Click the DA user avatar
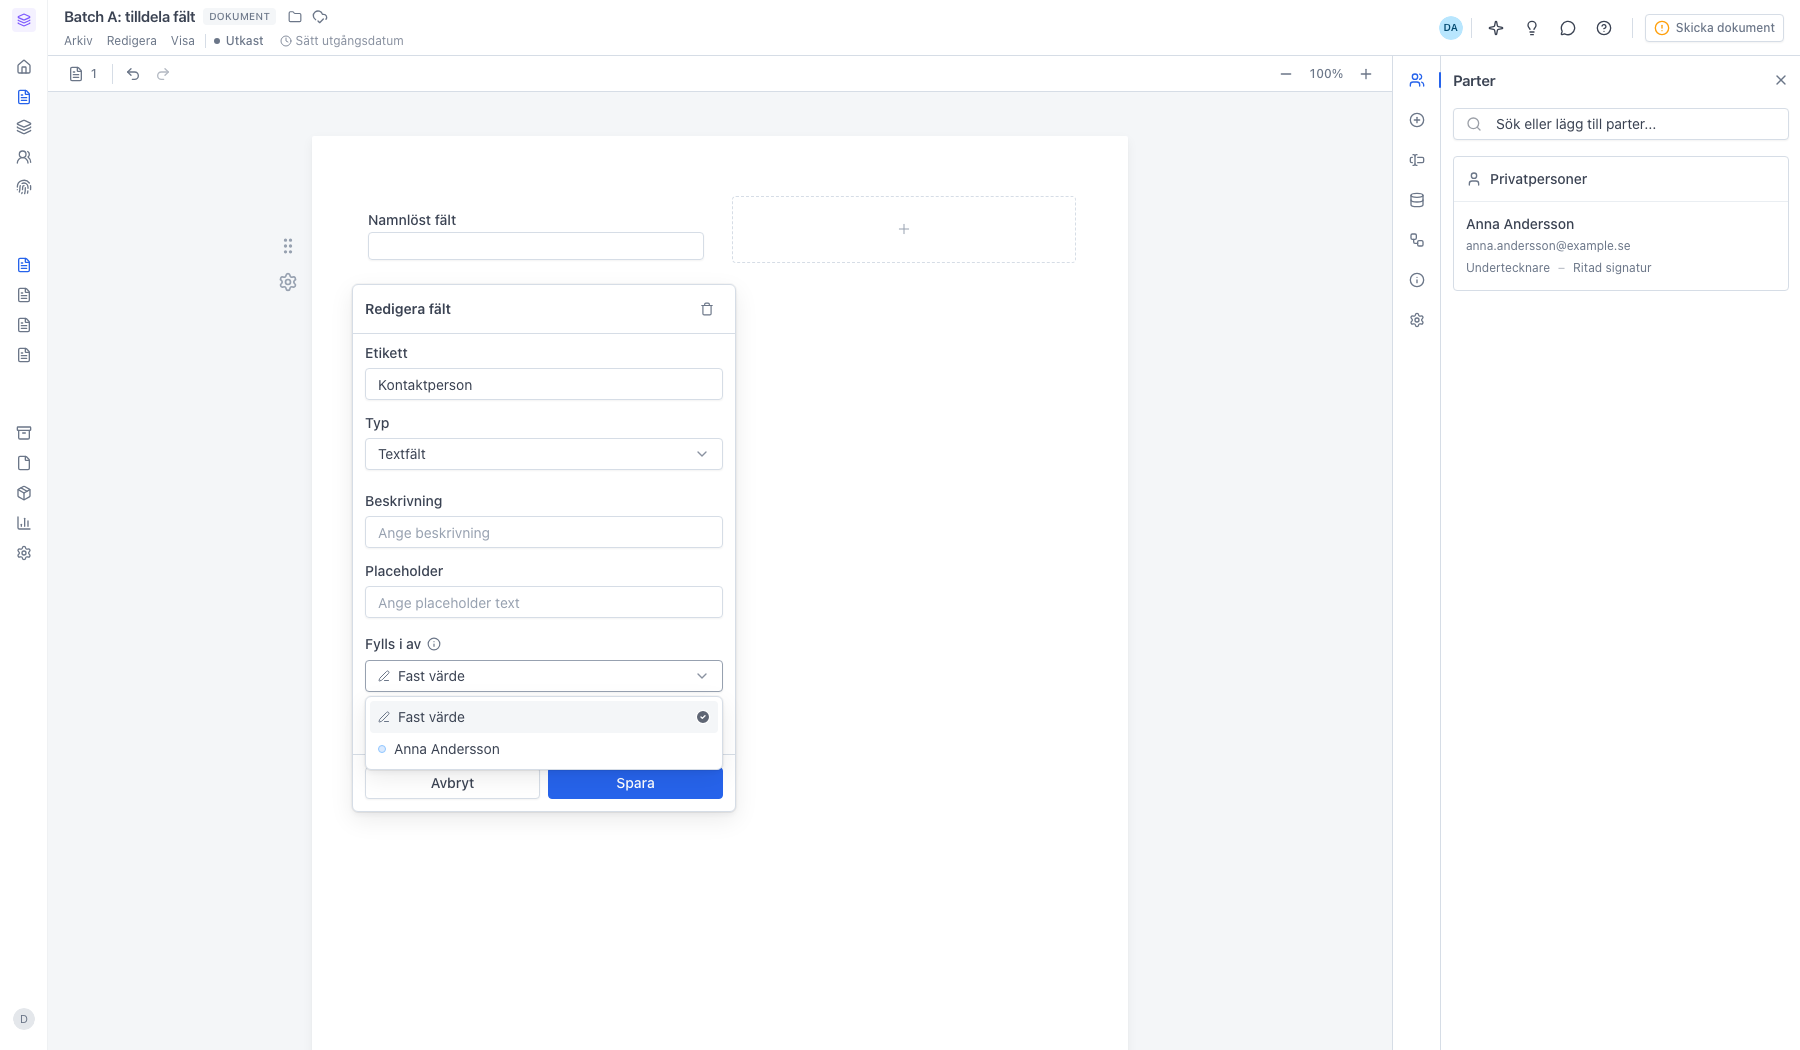The height and width of the screenshot is (1050, 1800). (1451, 28)
